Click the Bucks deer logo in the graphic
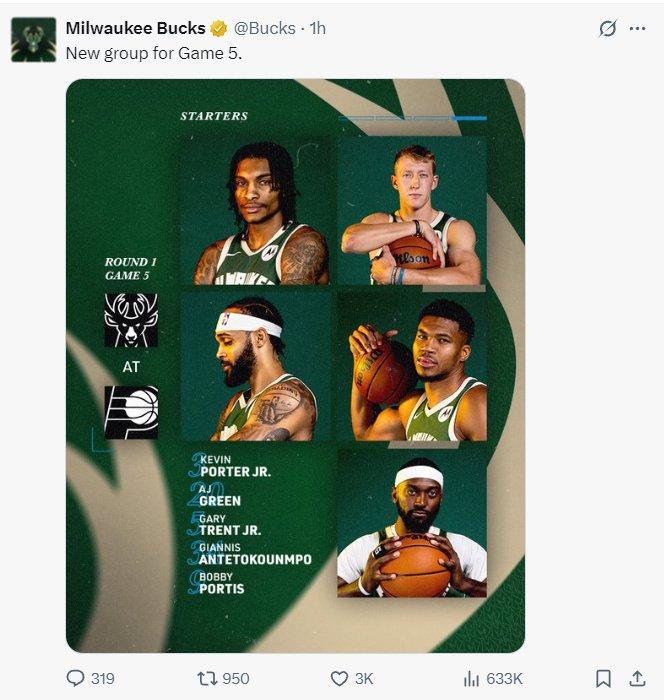This screenshot has width=664, height=700. click(x=131, y=320)
